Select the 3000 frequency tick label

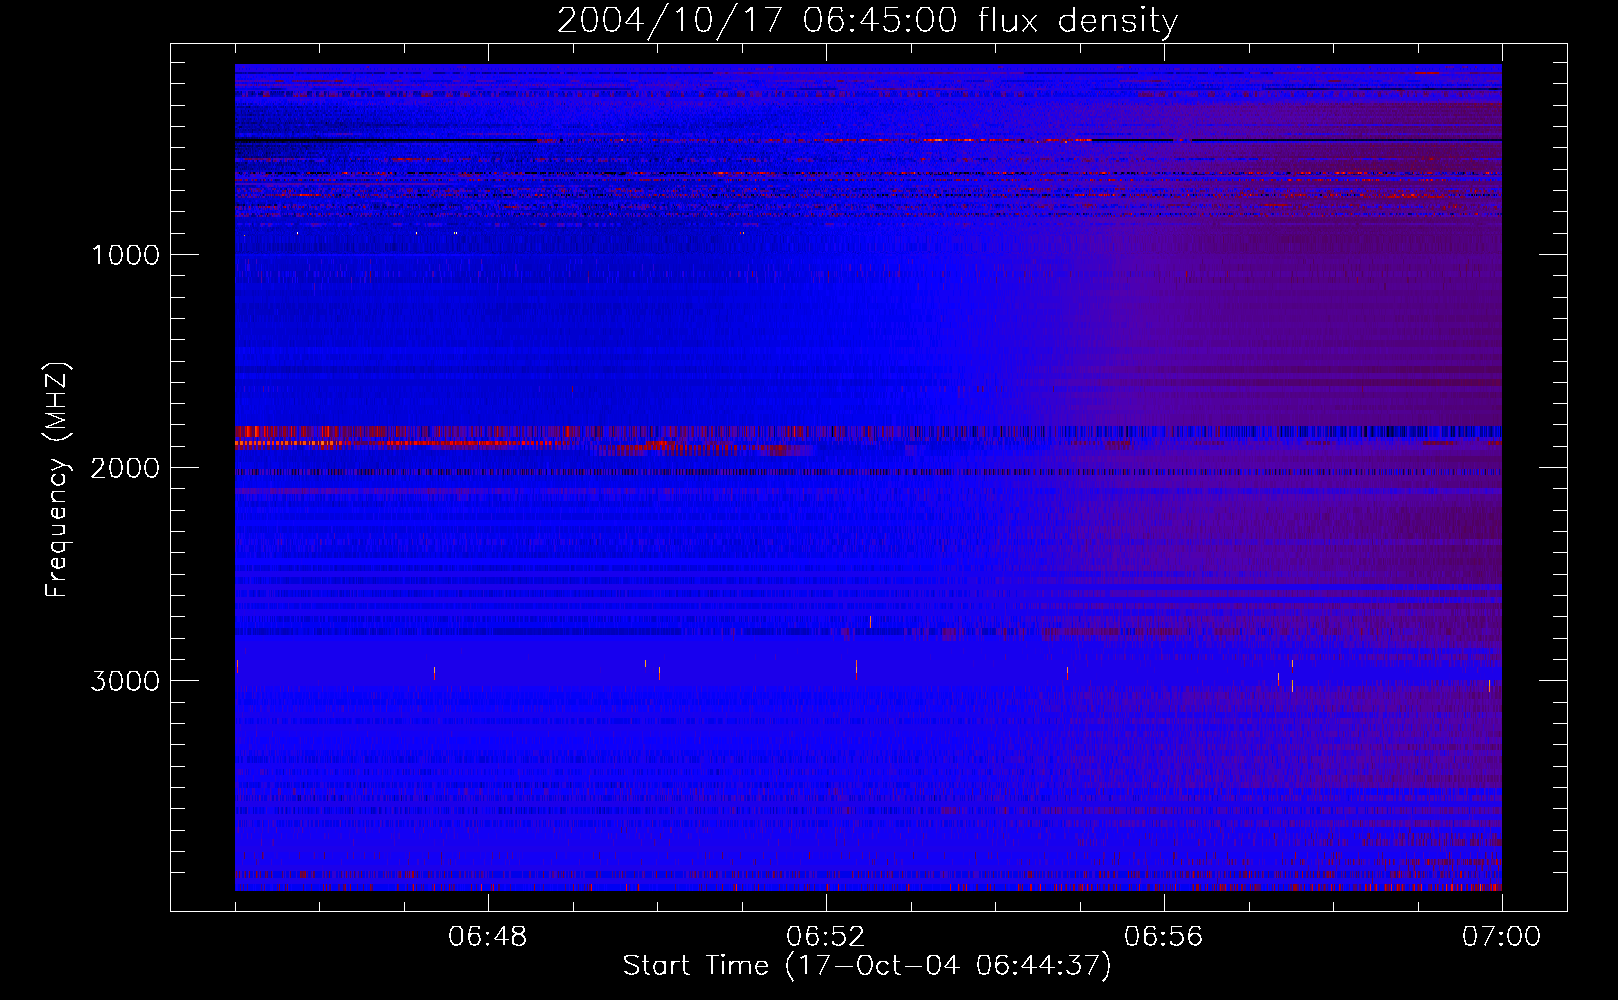tap(125, 681)
